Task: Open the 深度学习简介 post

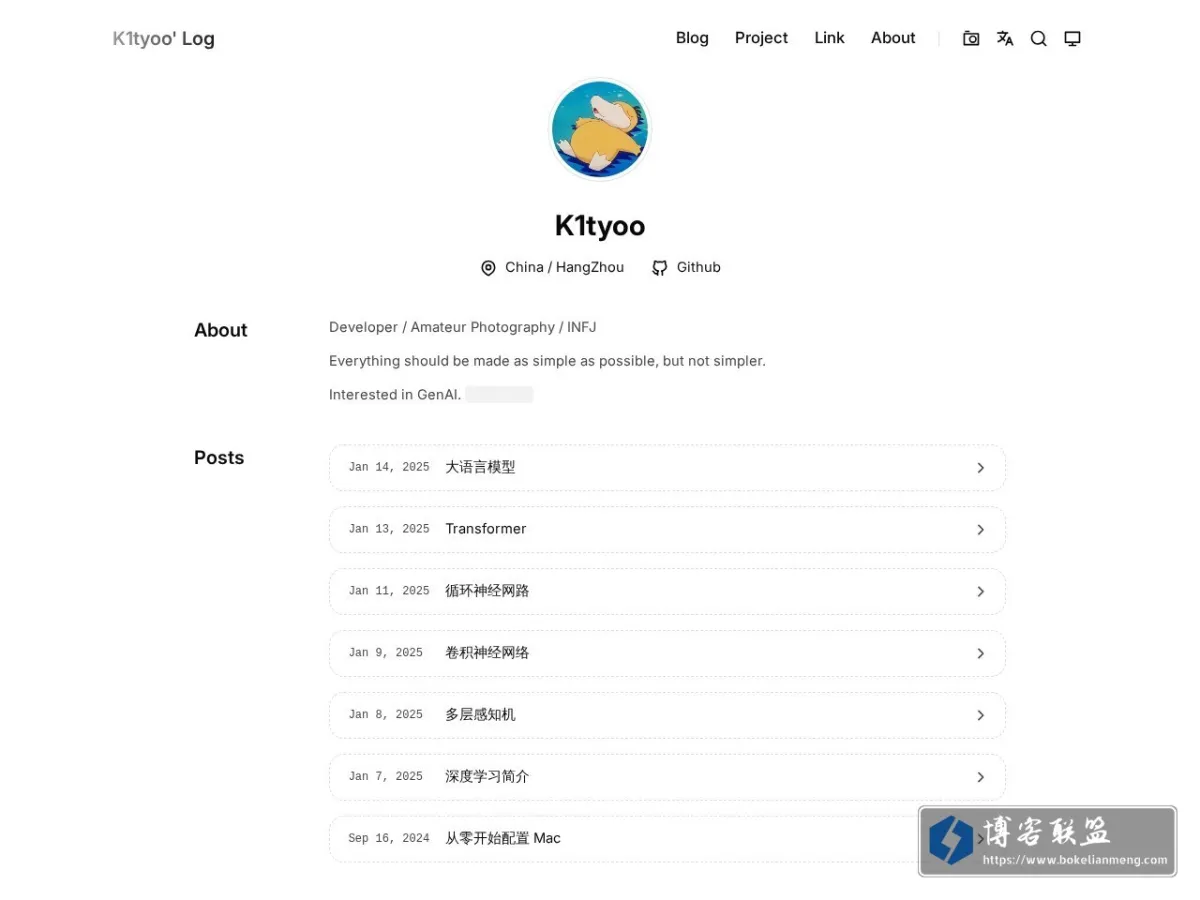Action: (667, 777)
